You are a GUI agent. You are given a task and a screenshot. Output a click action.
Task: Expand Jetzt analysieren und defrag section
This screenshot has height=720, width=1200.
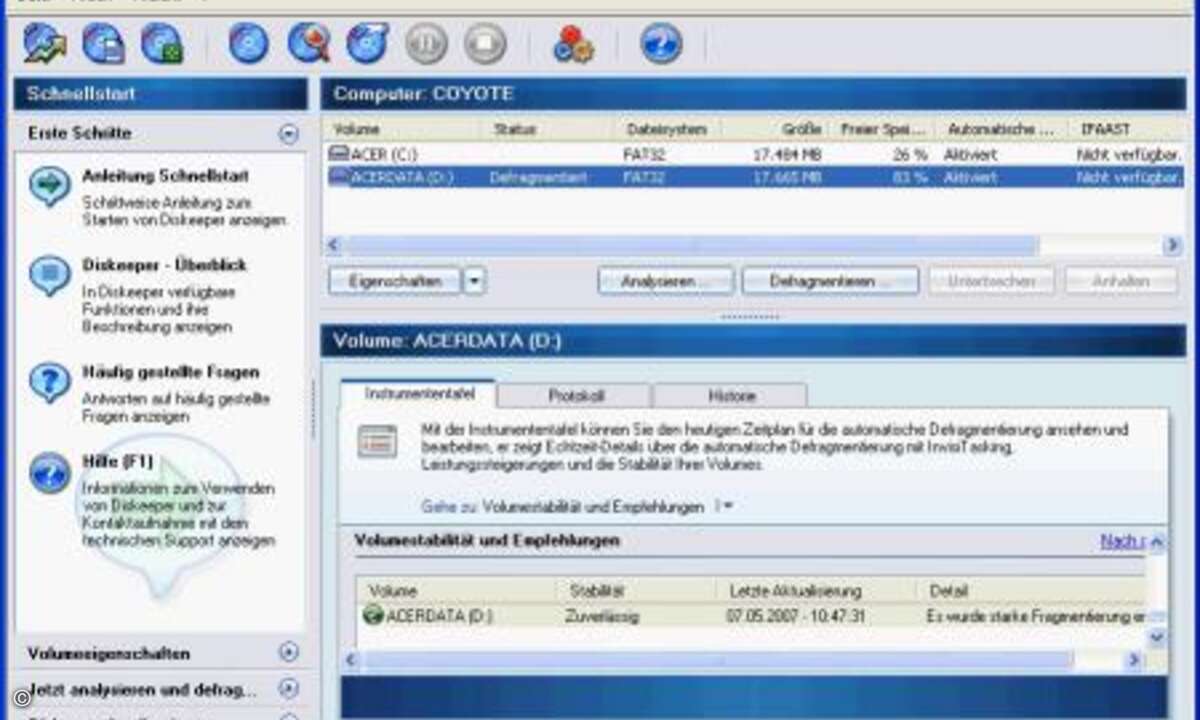click(288, 688)
